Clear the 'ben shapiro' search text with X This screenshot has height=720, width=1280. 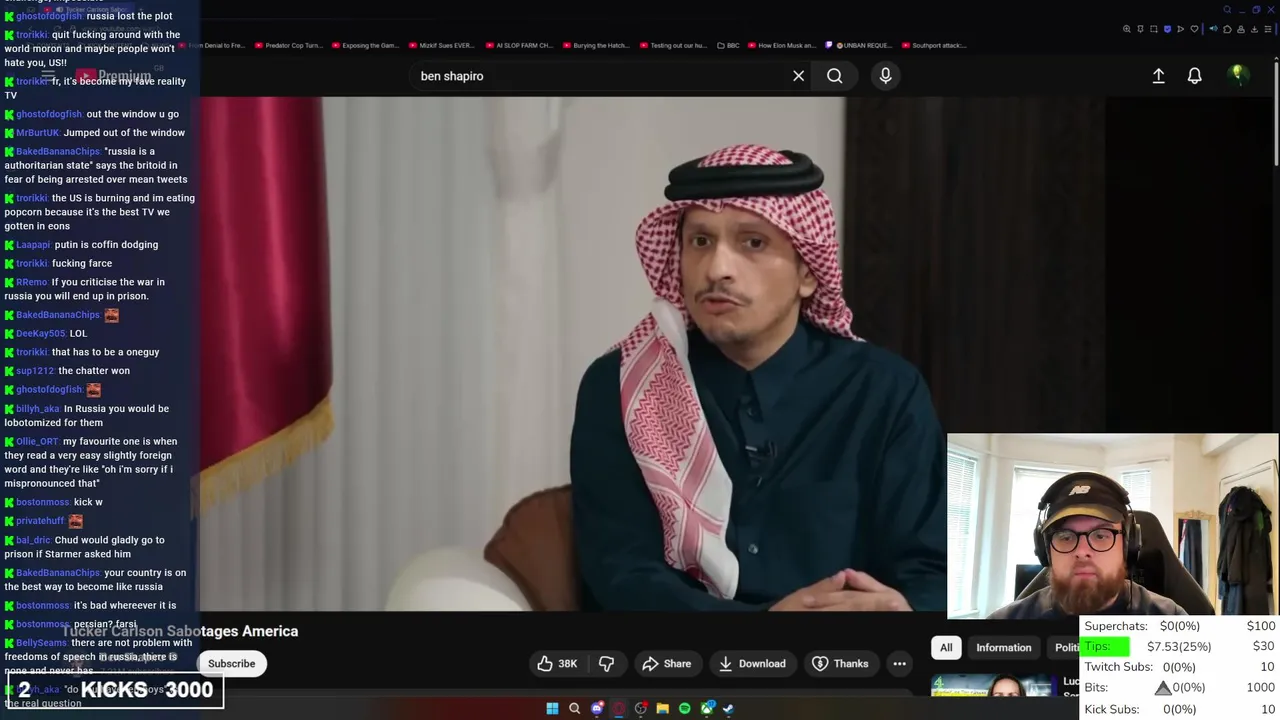coord(798,76)
